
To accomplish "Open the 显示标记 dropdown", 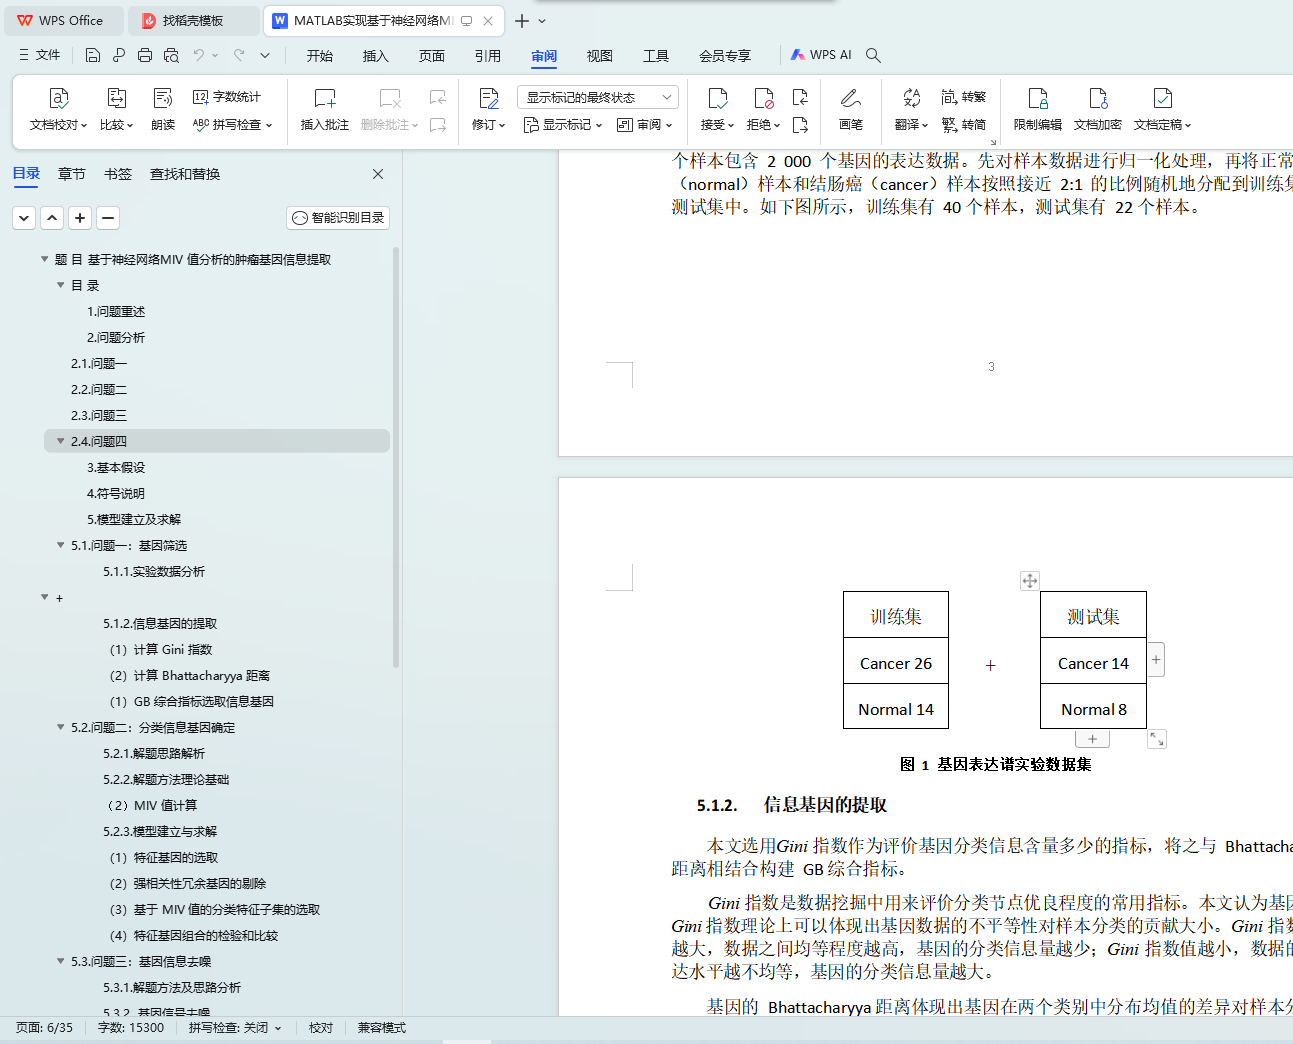I will 563,125.
